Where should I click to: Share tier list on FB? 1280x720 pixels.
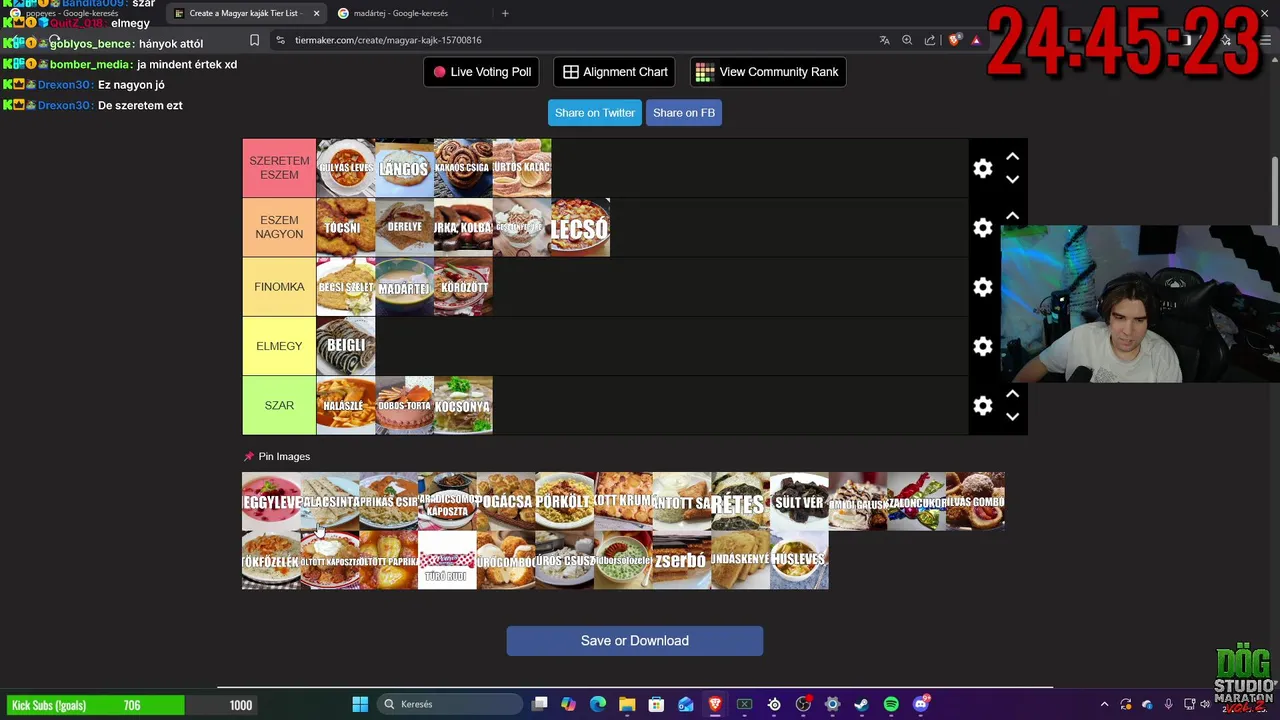coord(684,113)
